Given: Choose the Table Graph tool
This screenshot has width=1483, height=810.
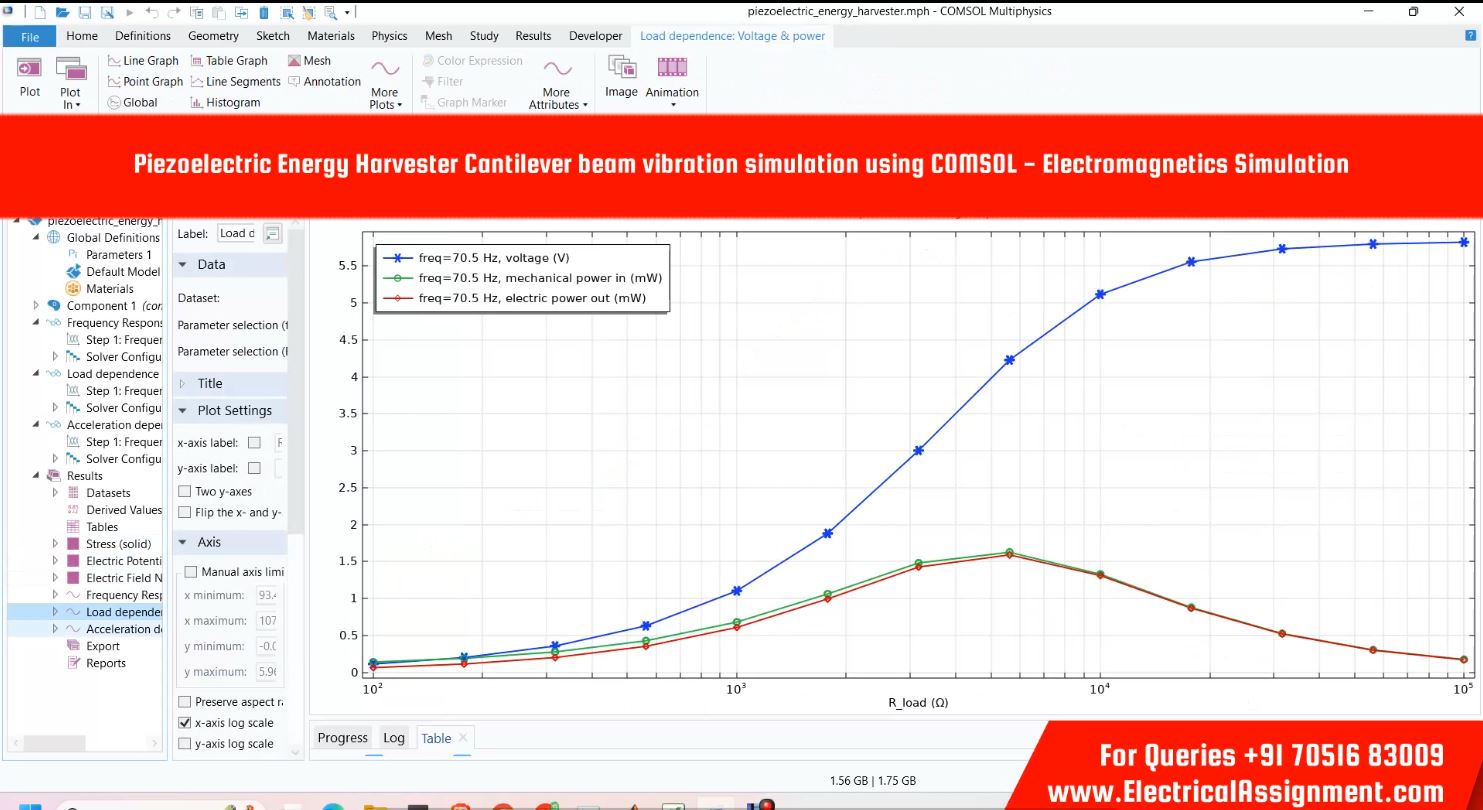Looking at the screenshot, I should [x=229, y=61].
